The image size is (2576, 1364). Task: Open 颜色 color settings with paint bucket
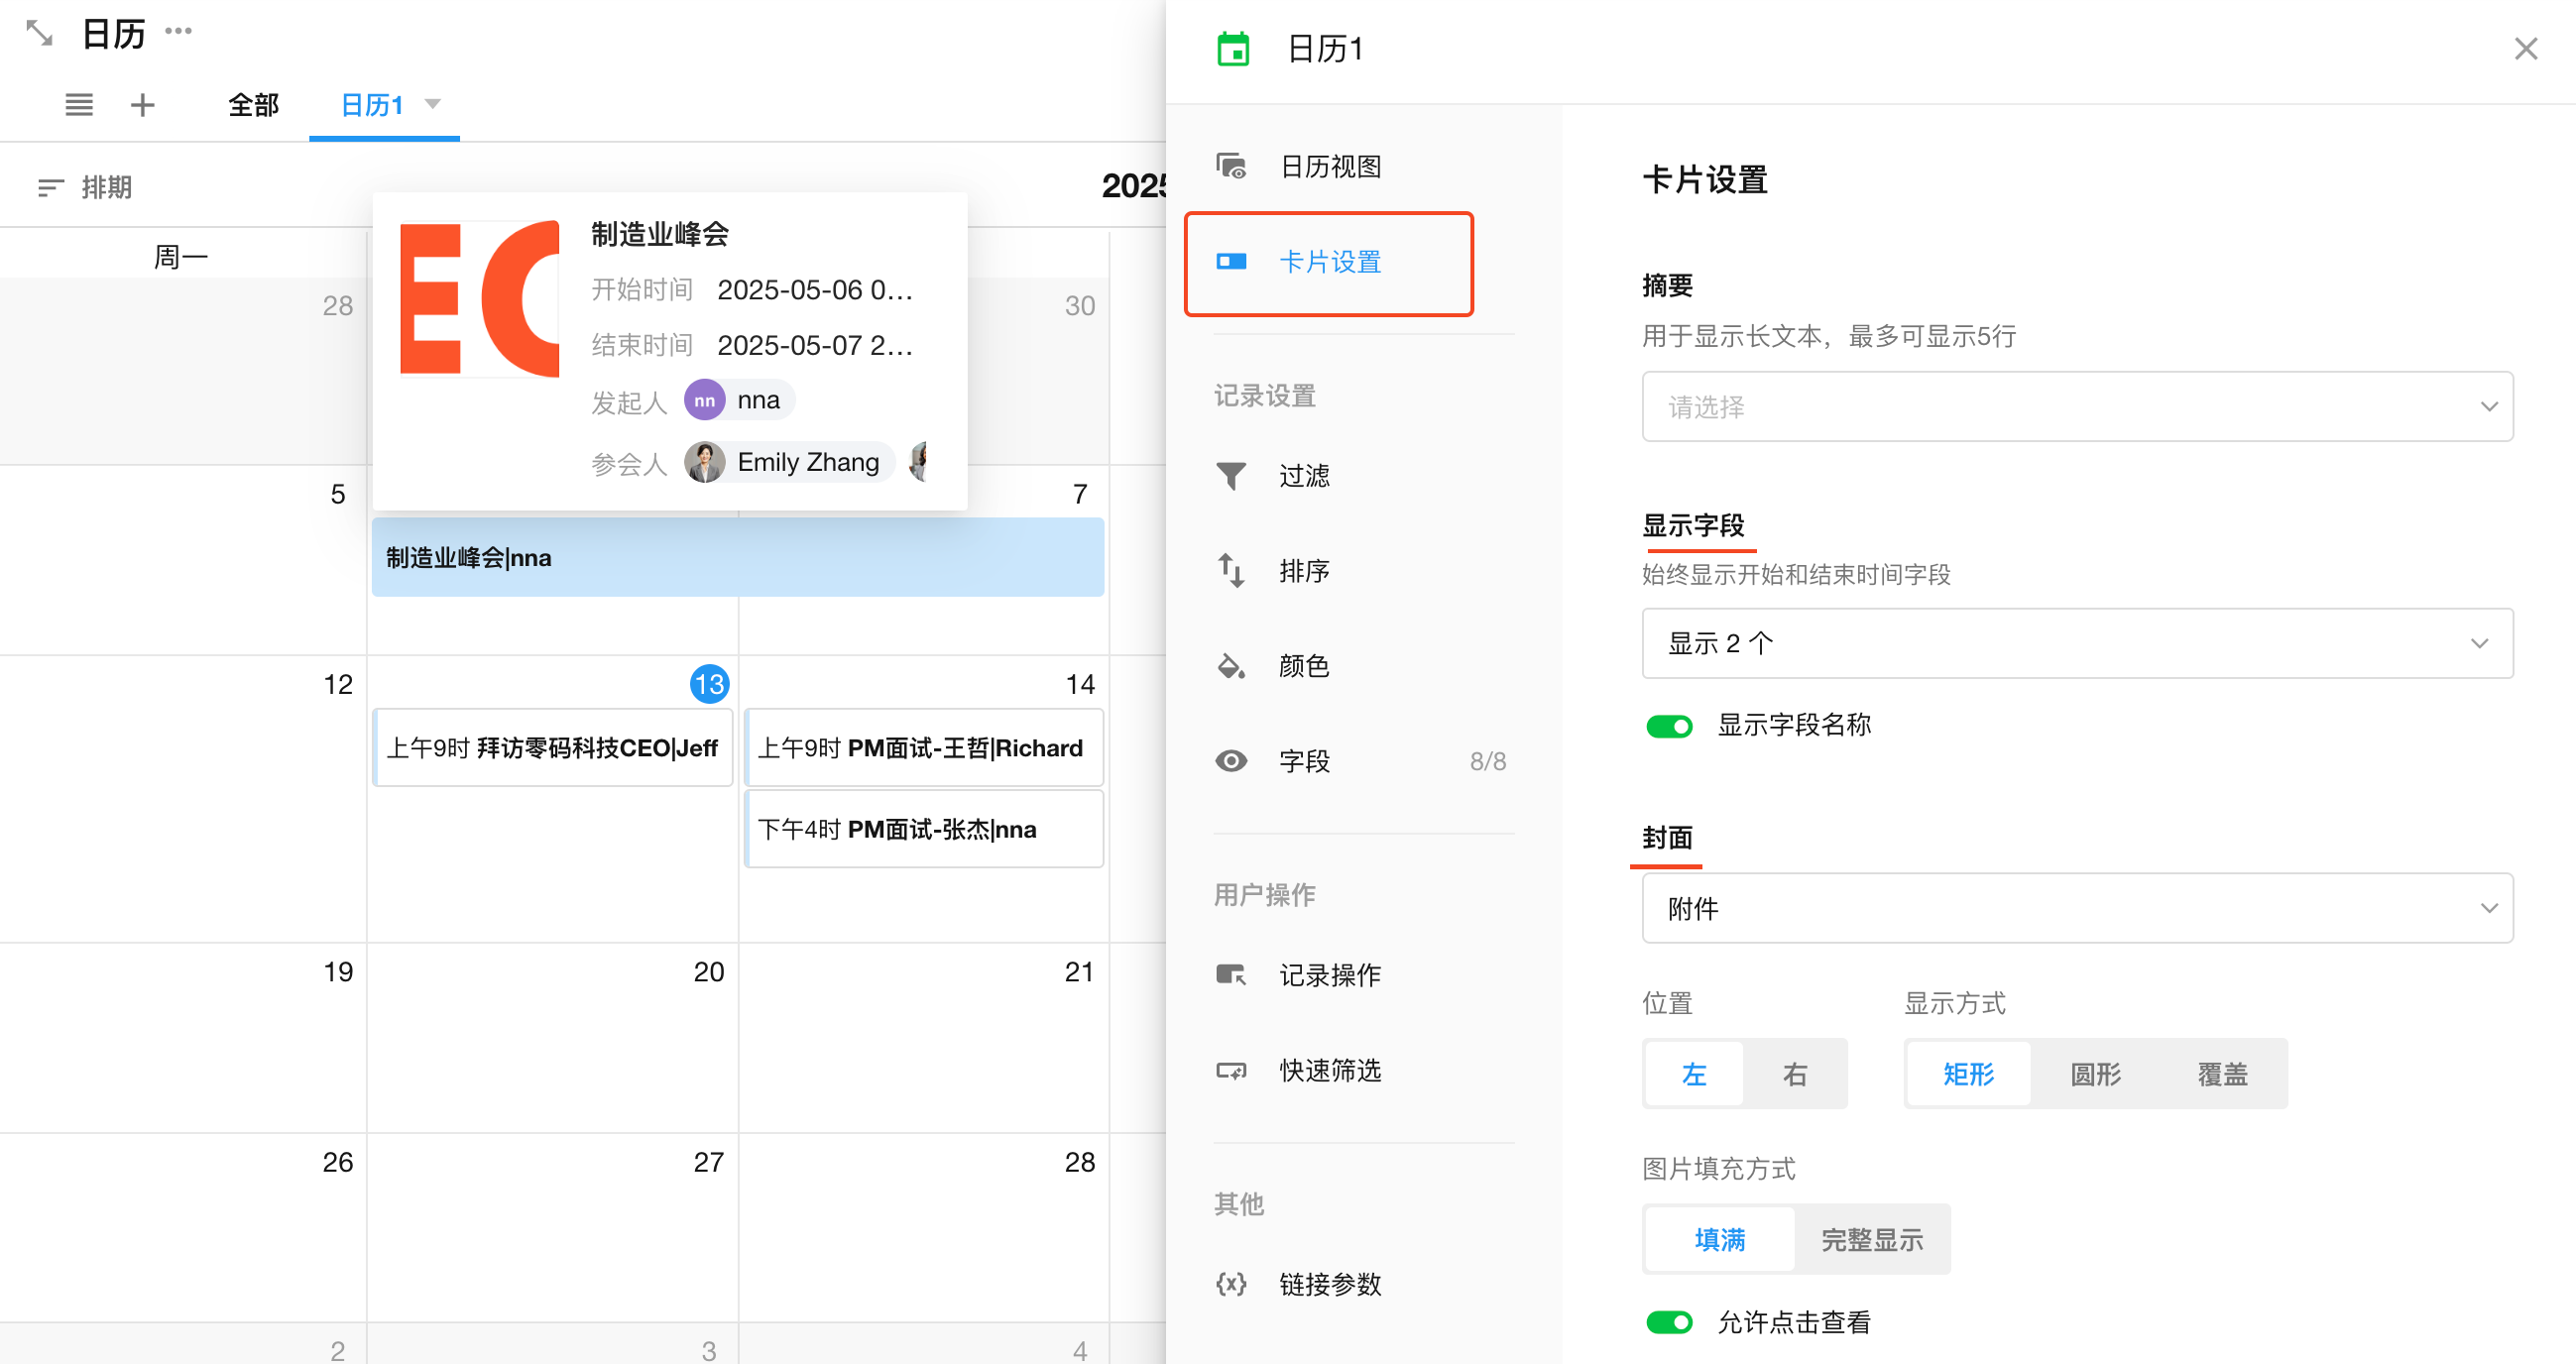click(1303, 666)
